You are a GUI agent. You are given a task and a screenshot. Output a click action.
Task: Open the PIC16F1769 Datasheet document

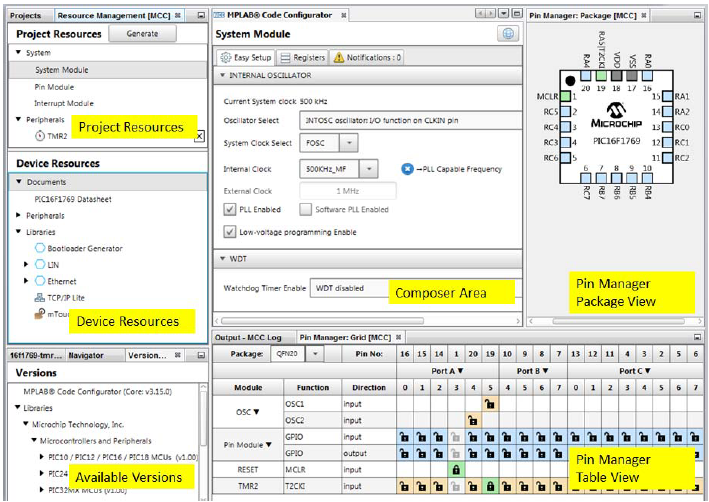coord(73,199)
